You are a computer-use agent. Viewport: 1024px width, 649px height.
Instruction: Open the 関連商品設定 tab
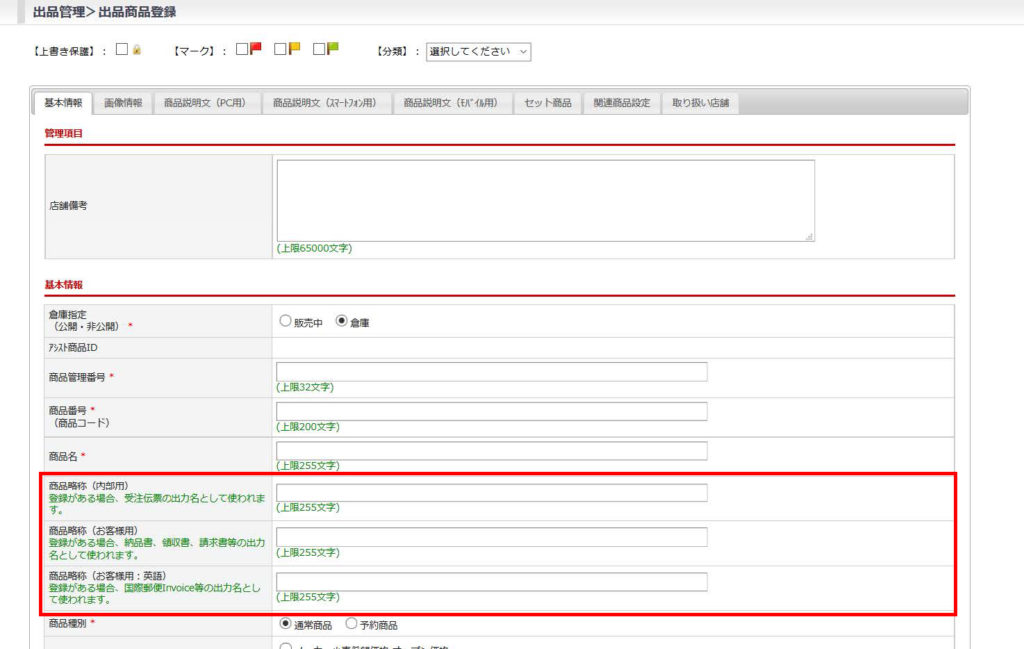coord(621,103)
